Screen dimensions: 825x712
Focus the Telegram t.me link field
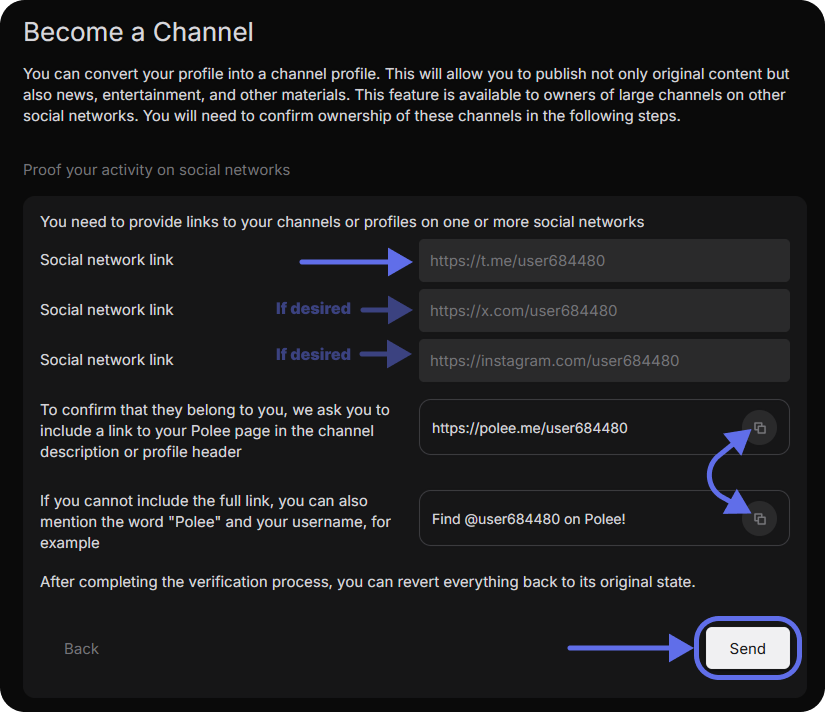604,260
